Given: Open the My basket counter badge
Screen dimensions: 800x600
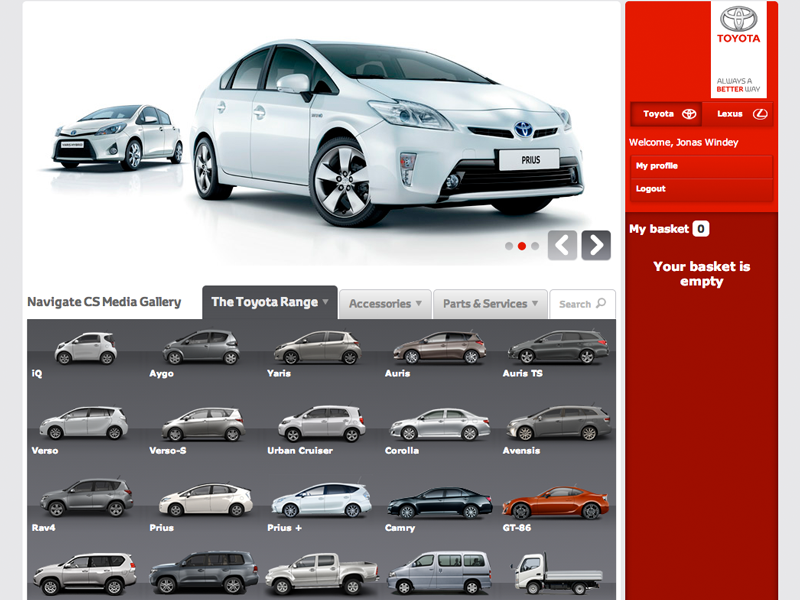Looking at the screenshot, I should click(700, 229).
